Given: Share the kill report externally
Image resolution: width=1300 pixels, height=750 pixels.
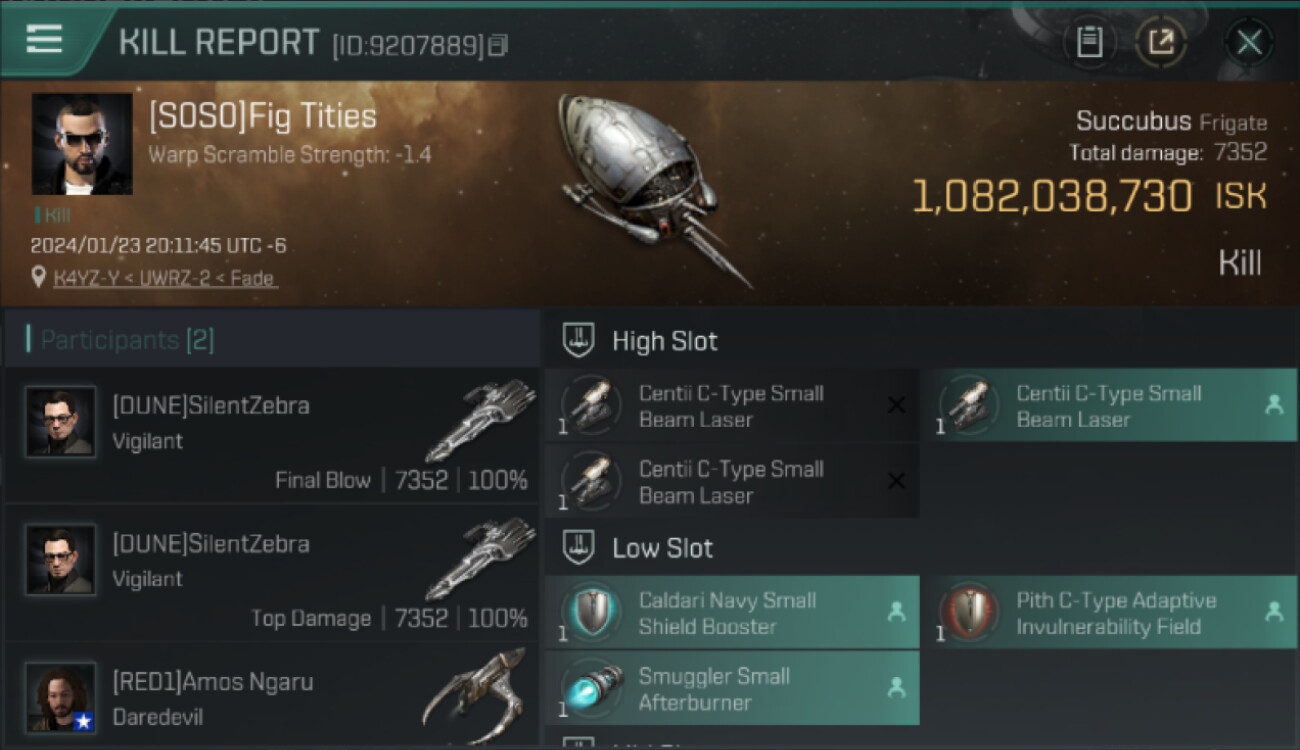Looking at the screenshot, I should (1161, 42).
